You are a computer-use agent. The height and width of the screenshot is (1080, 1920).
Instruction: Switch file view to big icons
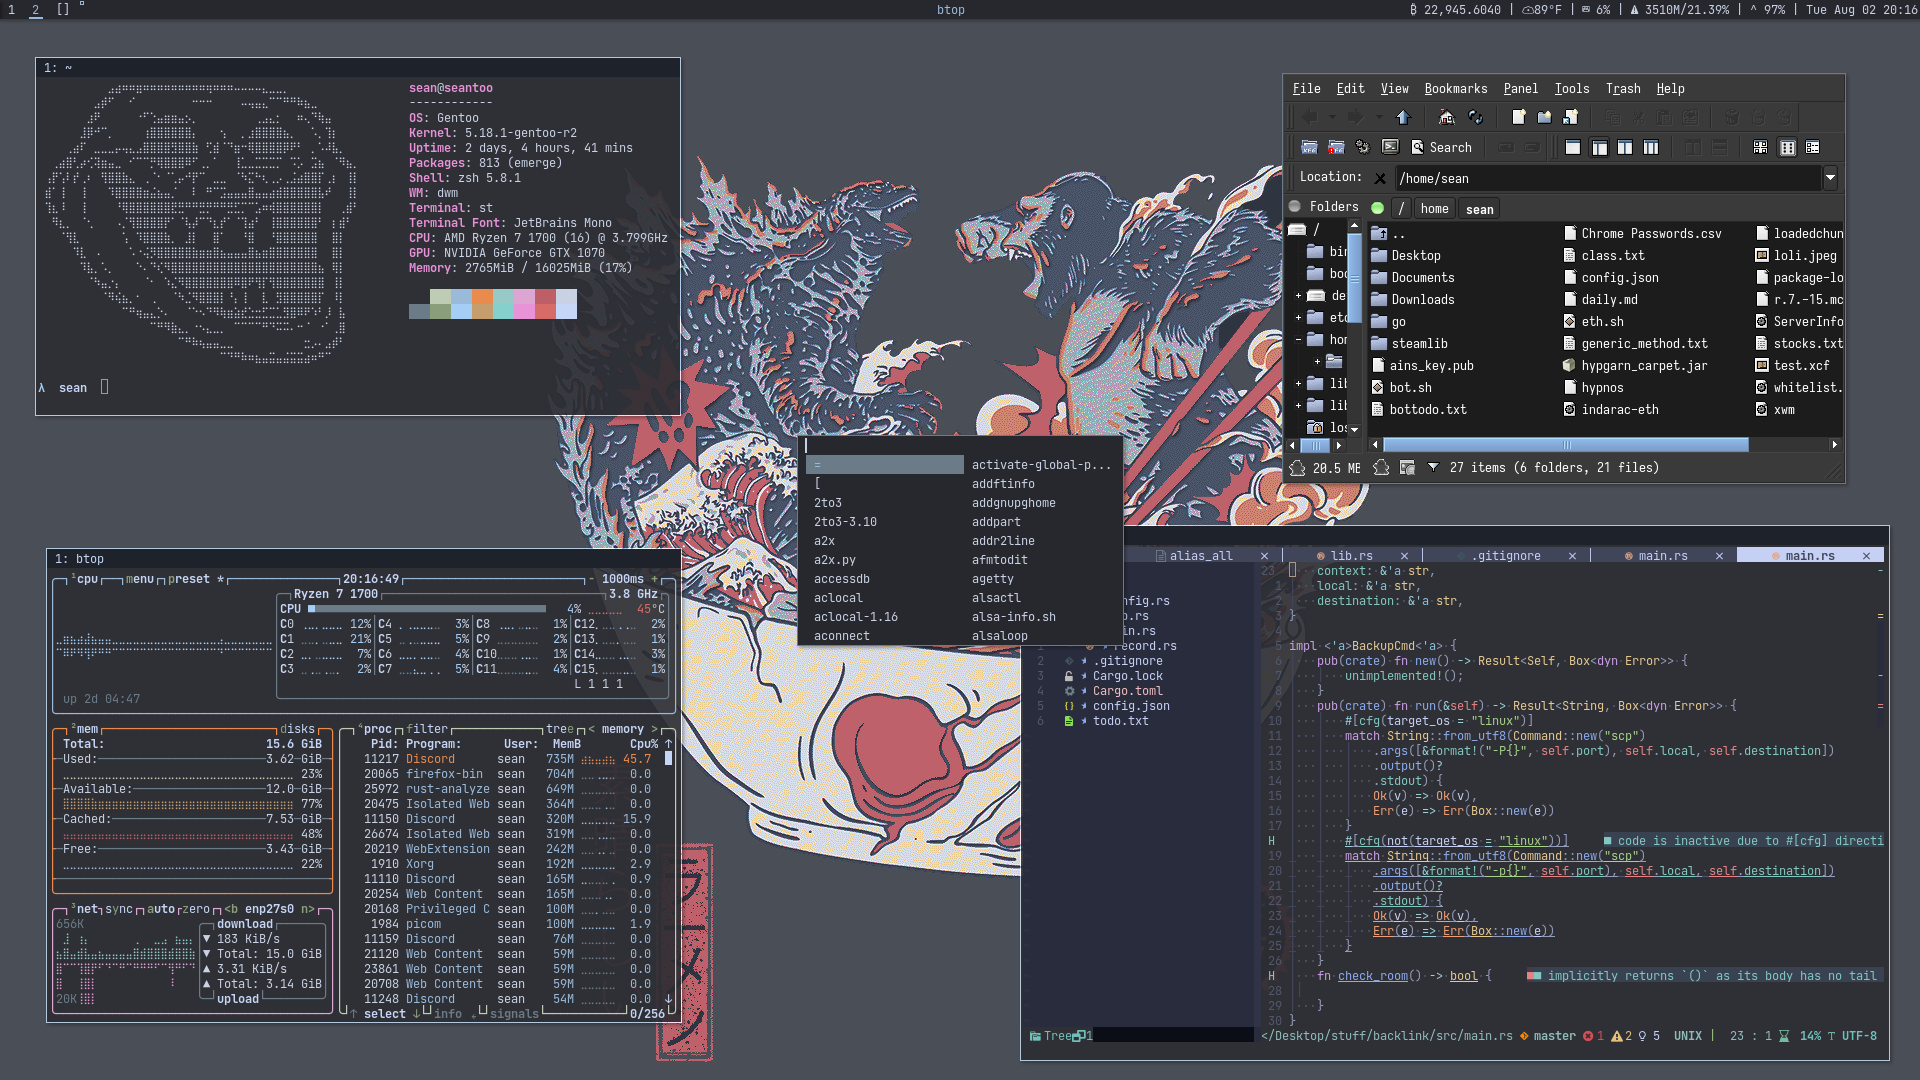1760,147
